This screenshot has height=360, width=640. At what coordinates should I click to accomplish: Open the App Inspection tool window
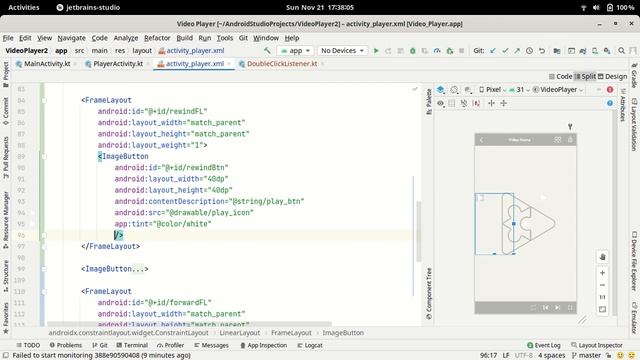coord(264,345)
